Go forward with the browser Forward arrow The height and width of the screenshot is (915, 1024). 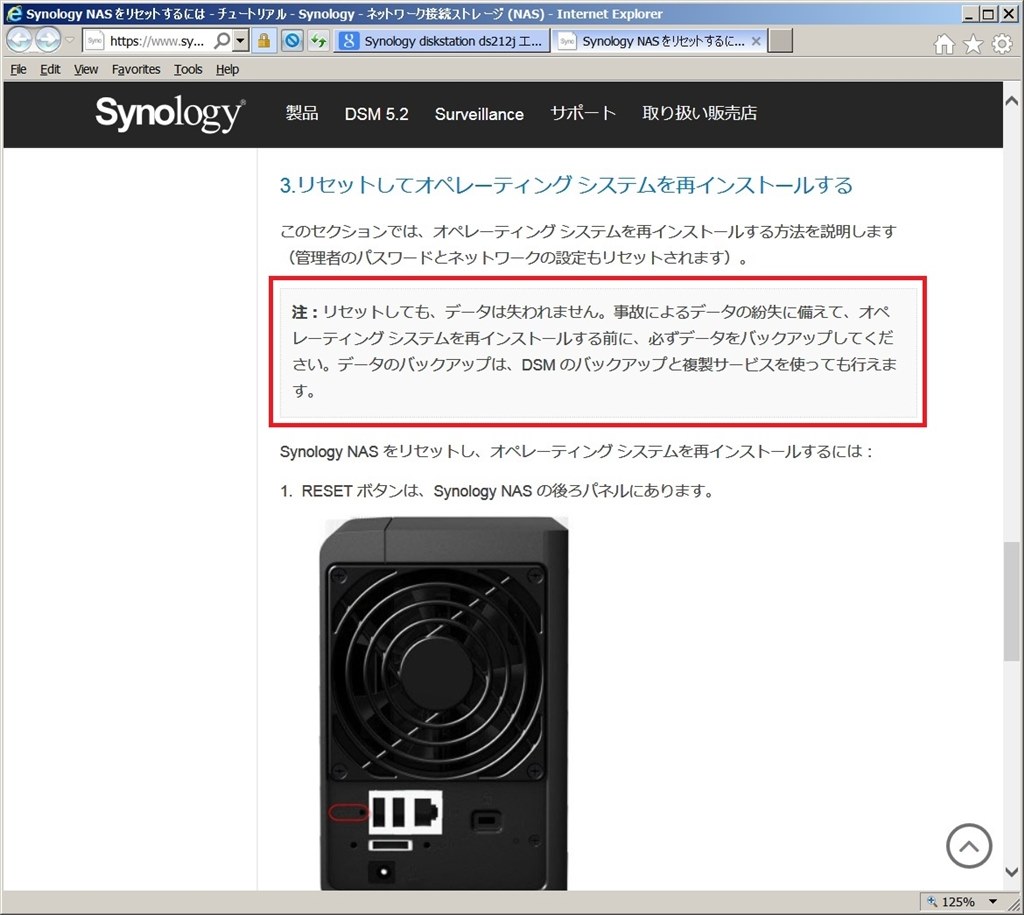coord(47,40)
